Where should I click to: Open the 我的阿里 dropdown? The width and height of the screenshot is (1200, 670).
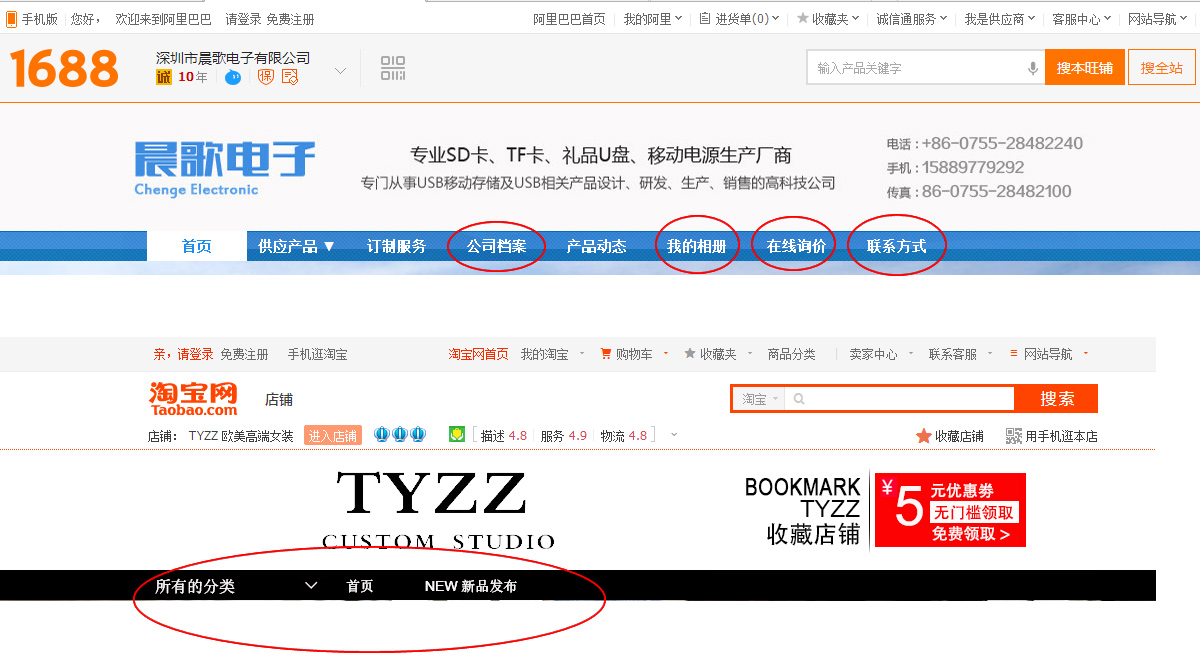[653, 19]
